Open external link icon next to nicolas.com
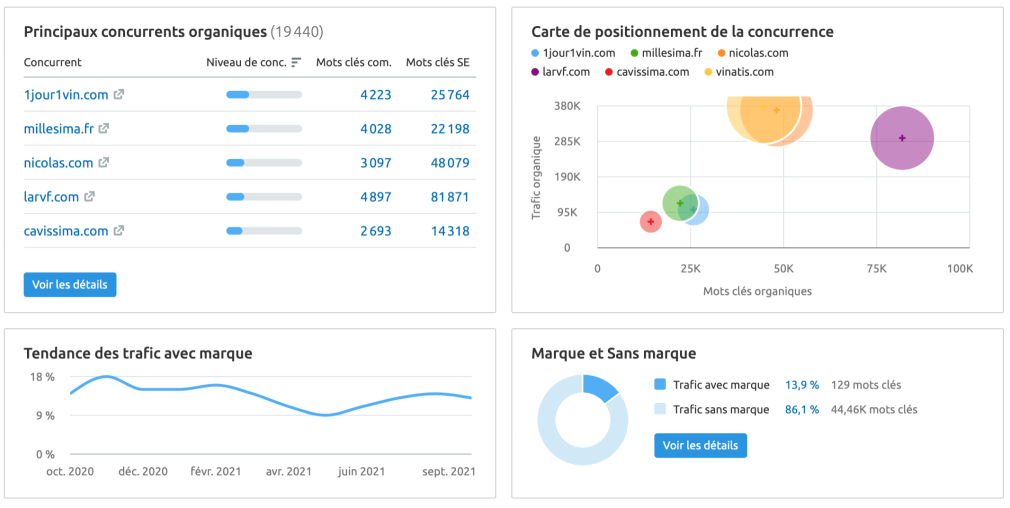 (103, 162)
